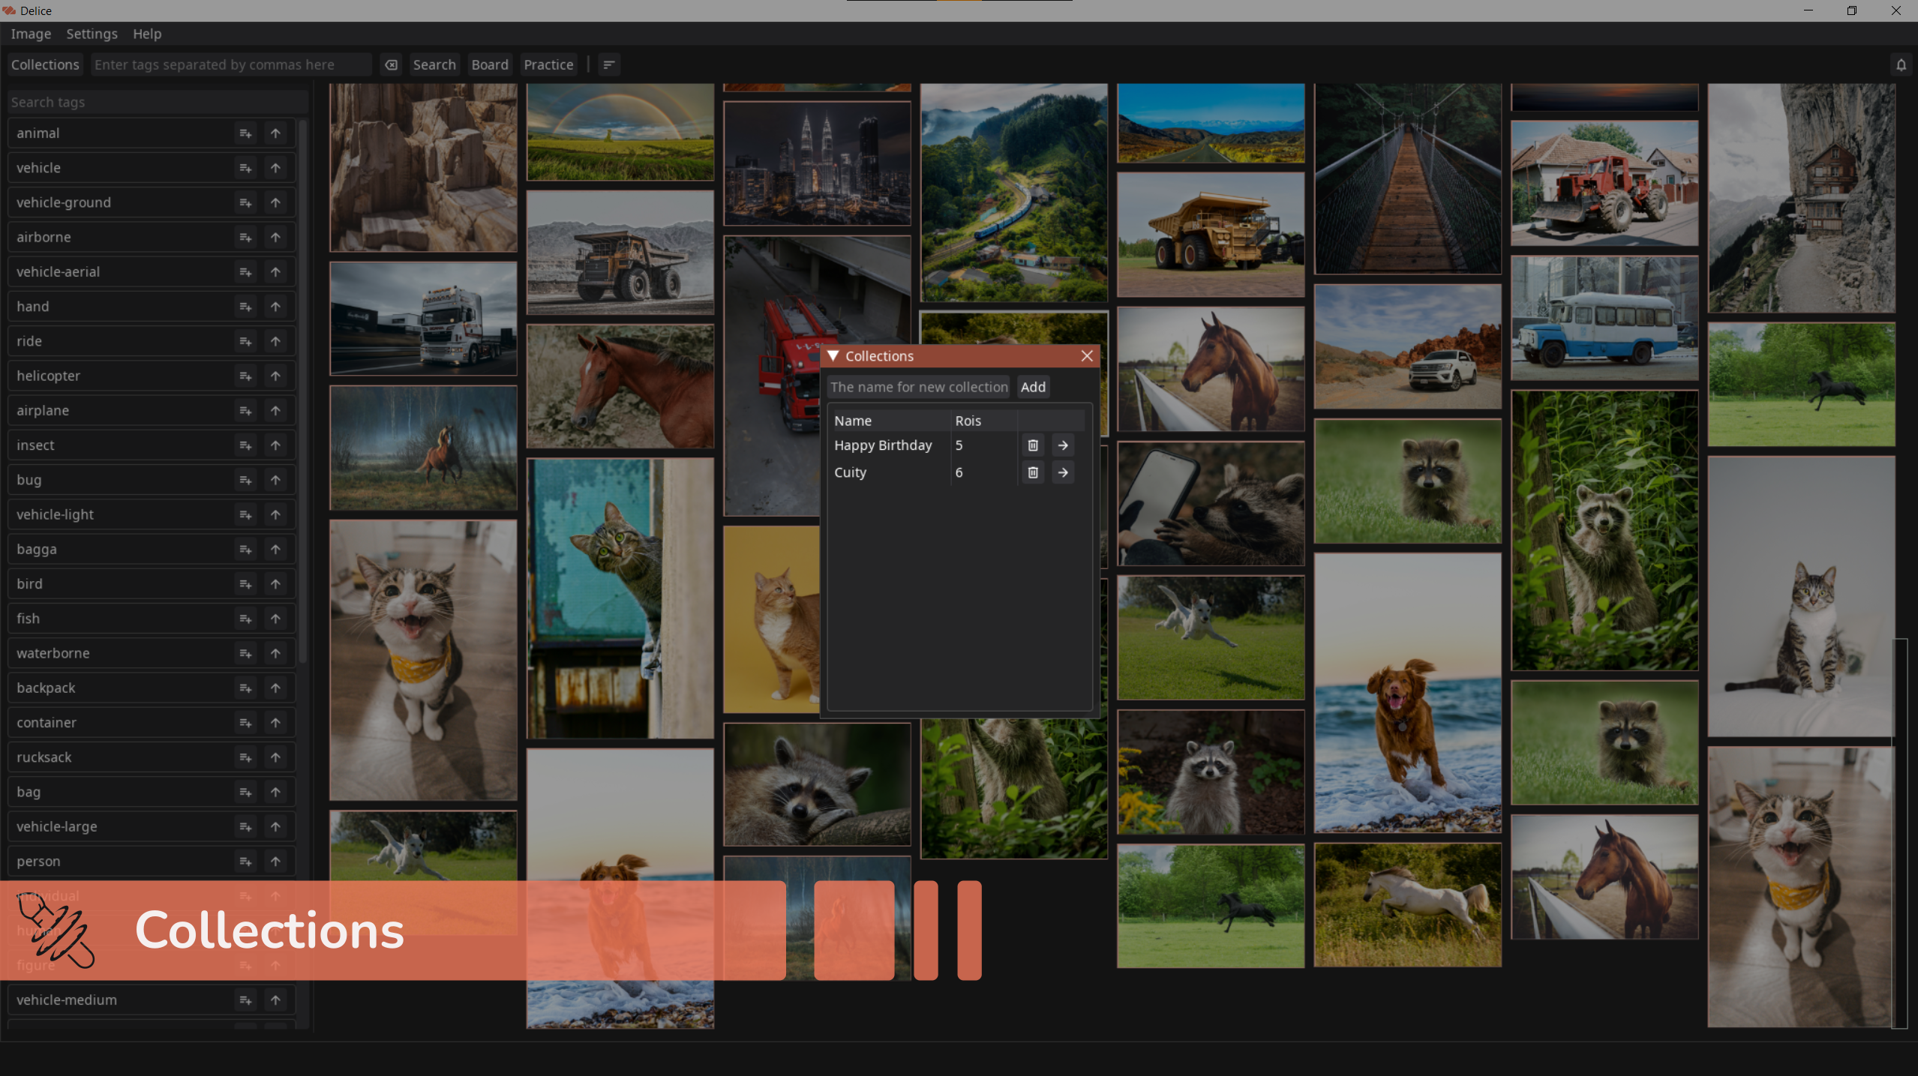The image size is (1918, 1076).
Task: Open the sort options dropdown in toolbar
Action: 609,65
